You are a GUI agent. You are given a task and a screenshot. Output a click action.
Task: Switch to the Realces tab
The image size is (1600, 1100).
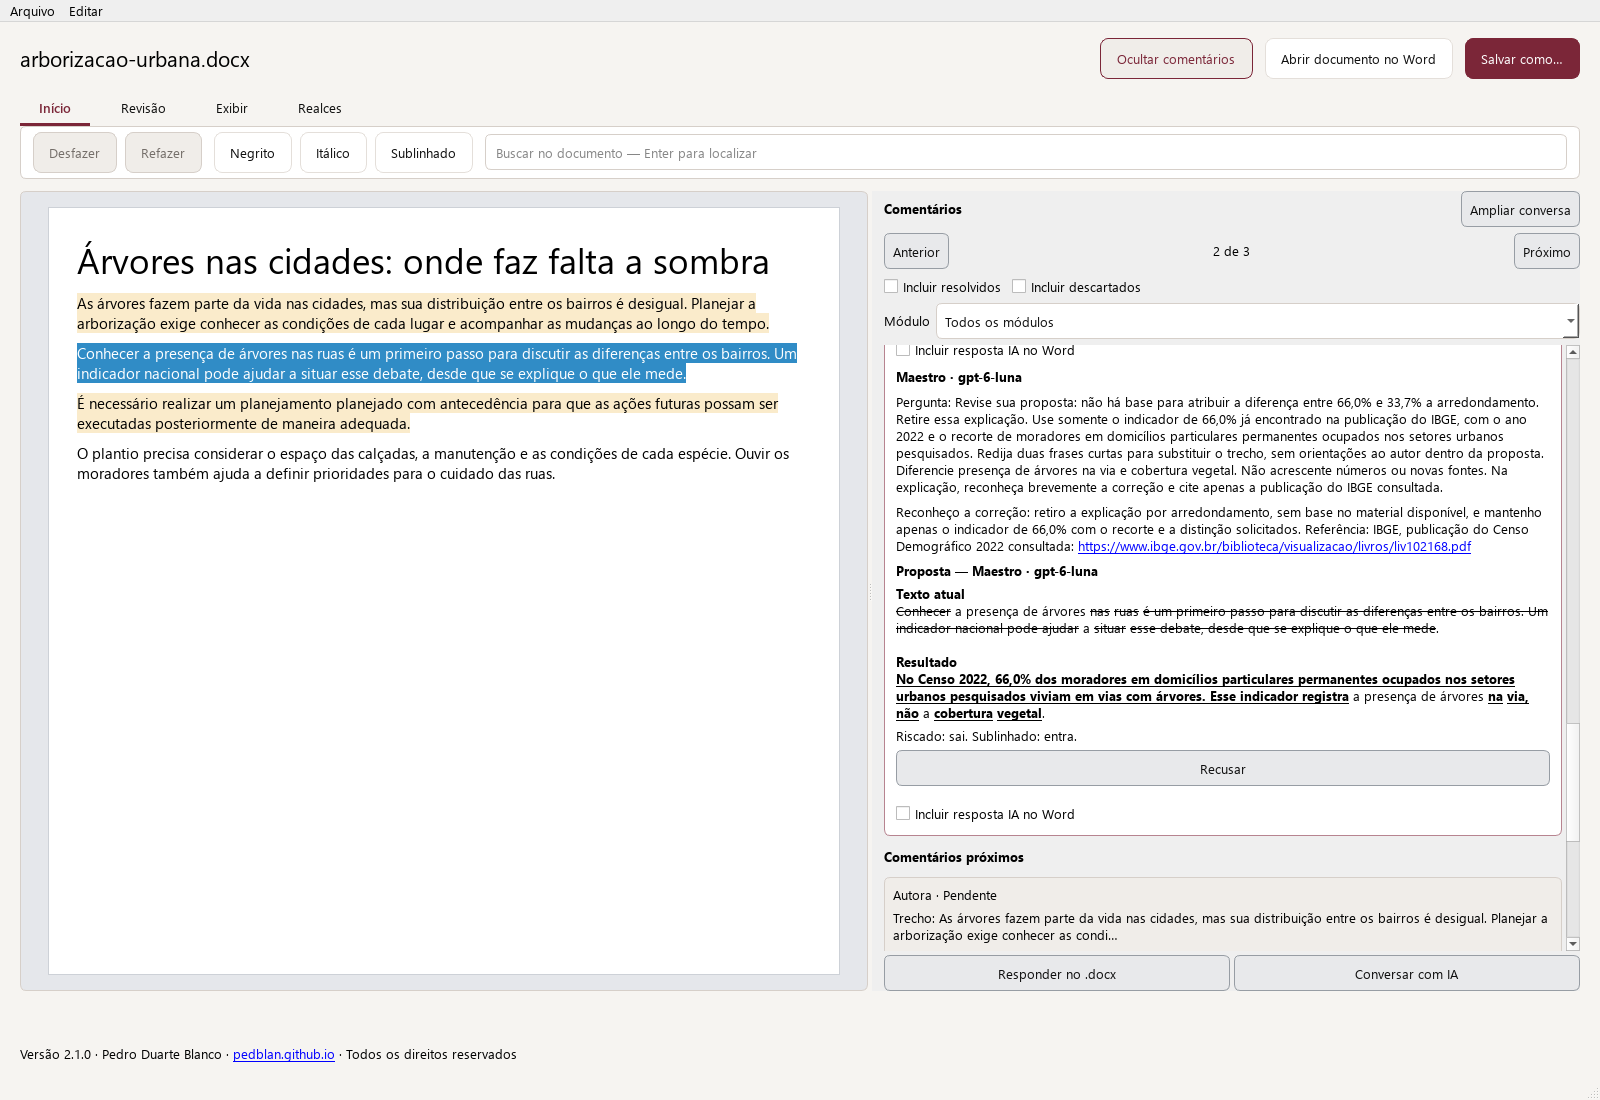pos(320,108)
